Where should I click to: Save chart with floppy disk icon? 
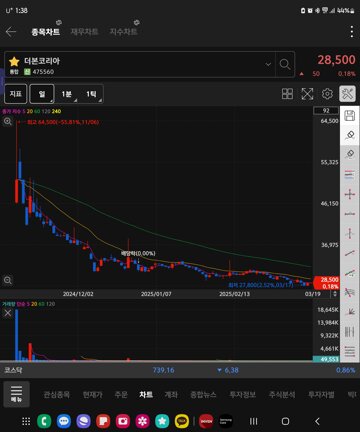[349, 116]
